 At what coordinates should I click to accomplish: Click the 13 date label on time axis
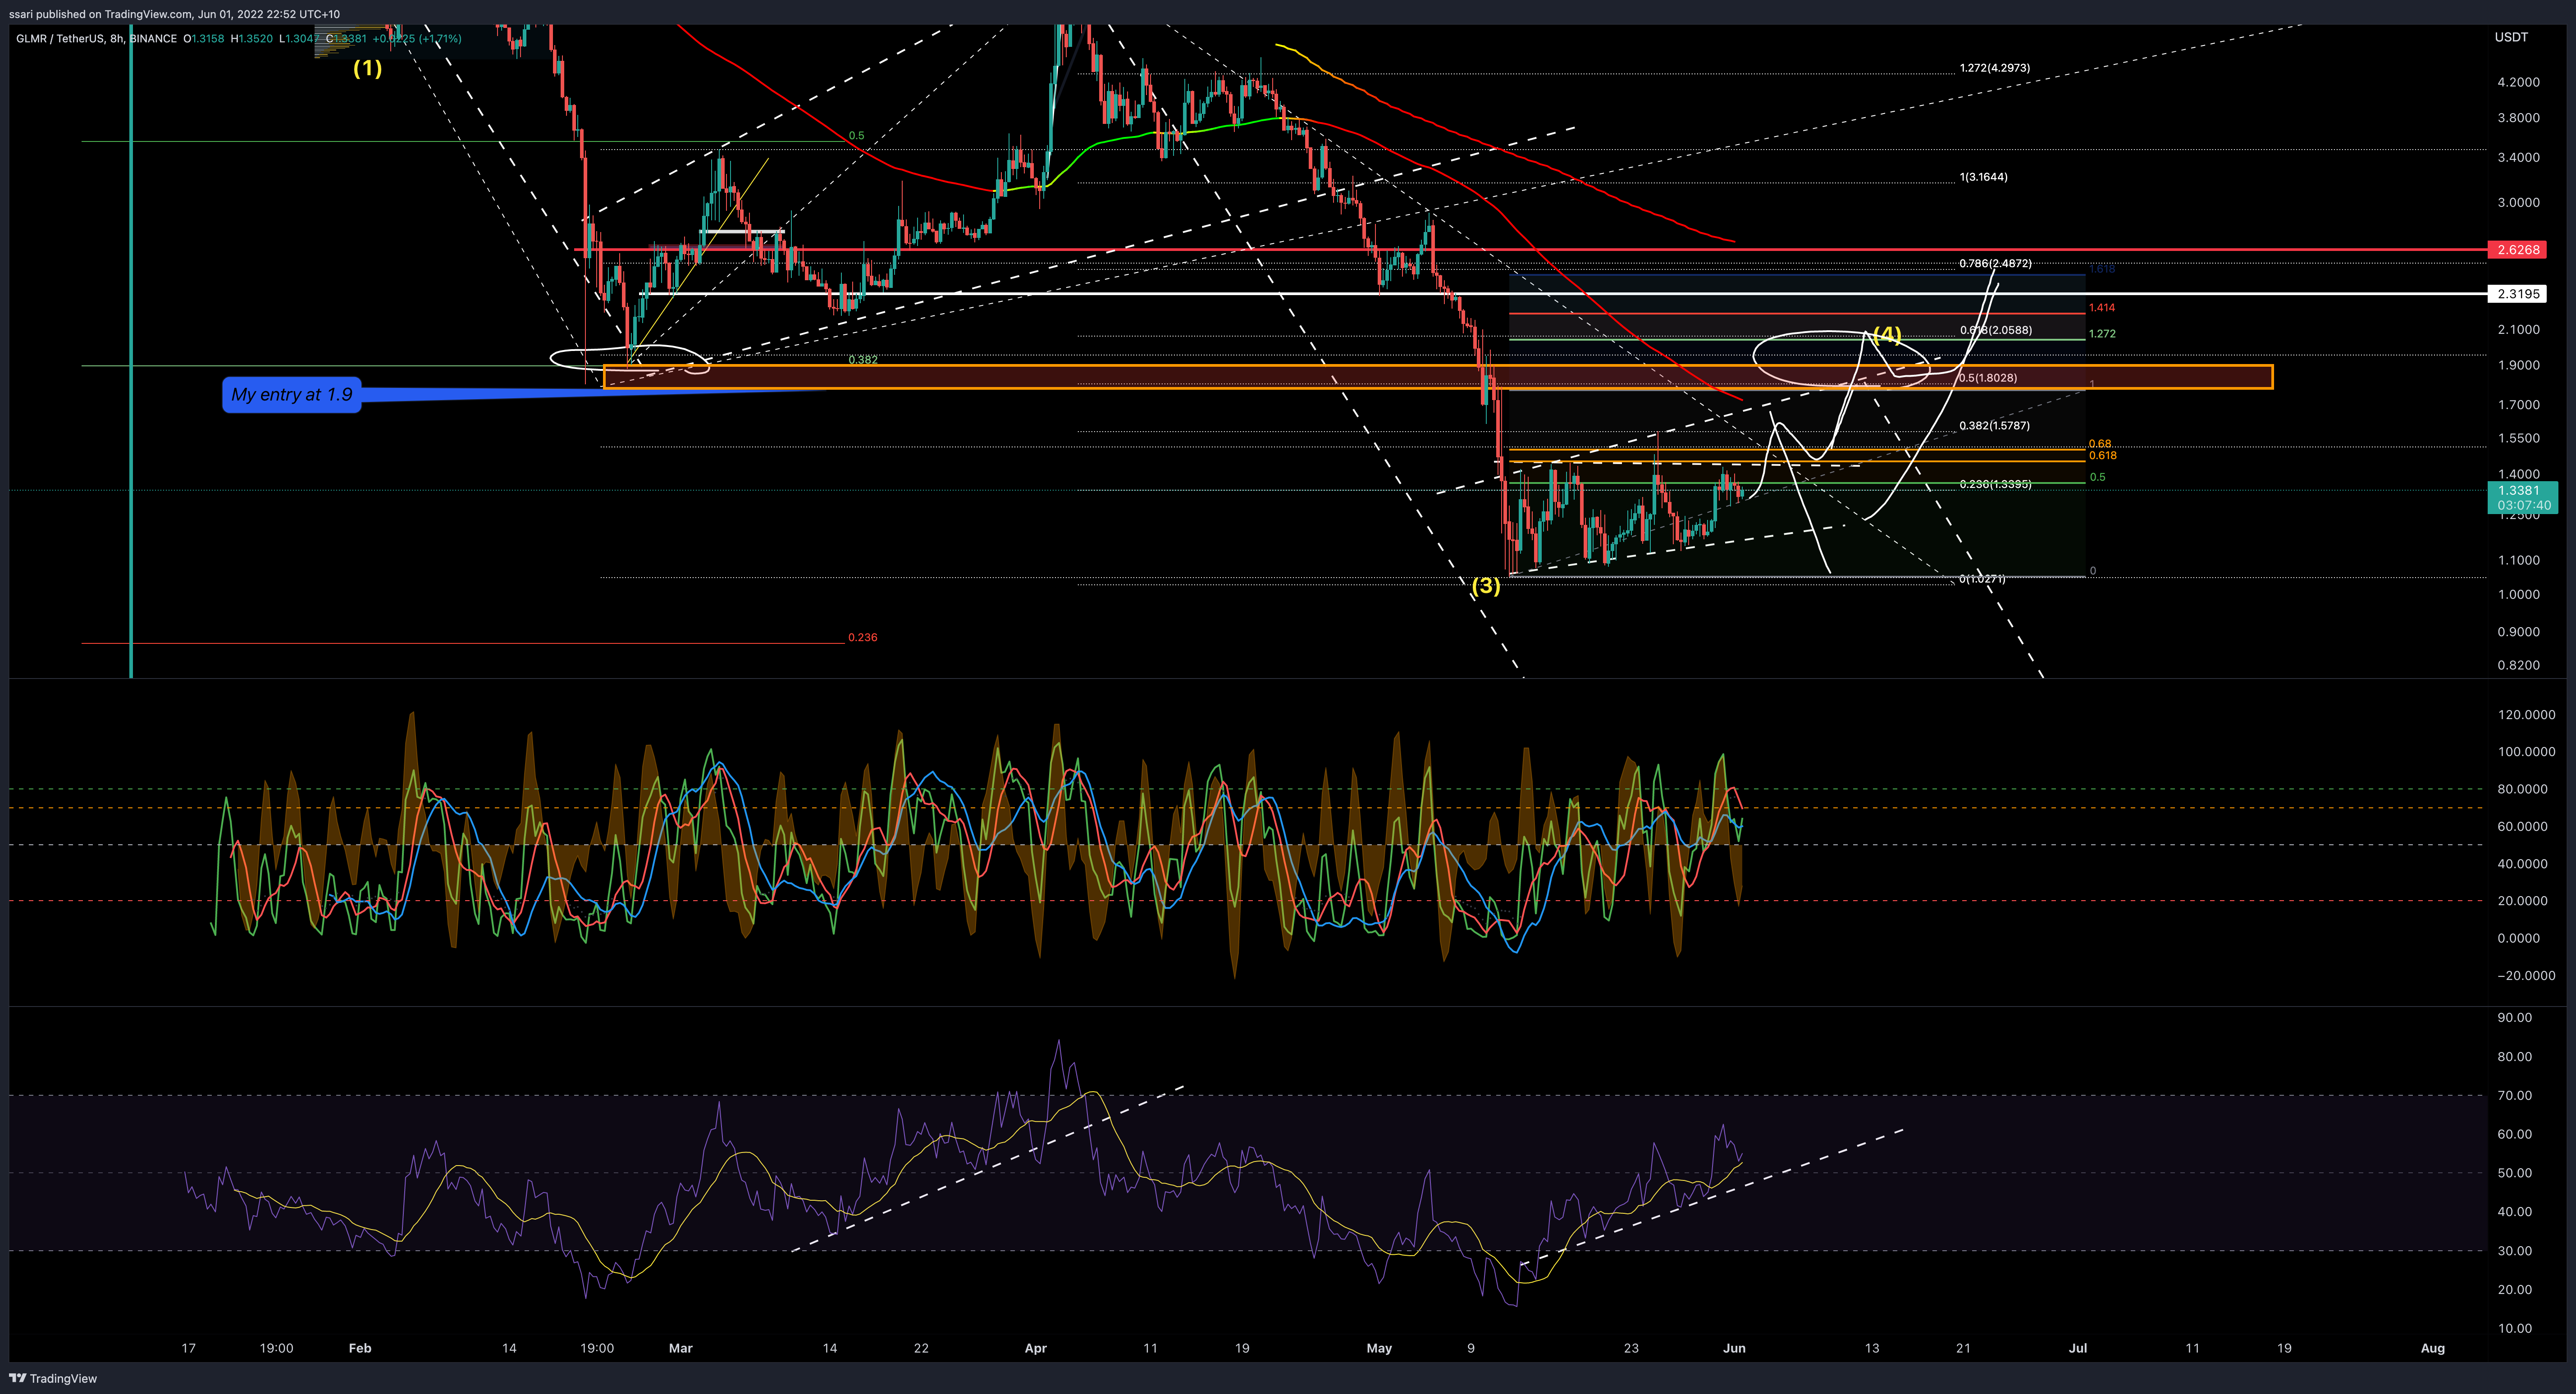point(1872,1349)
